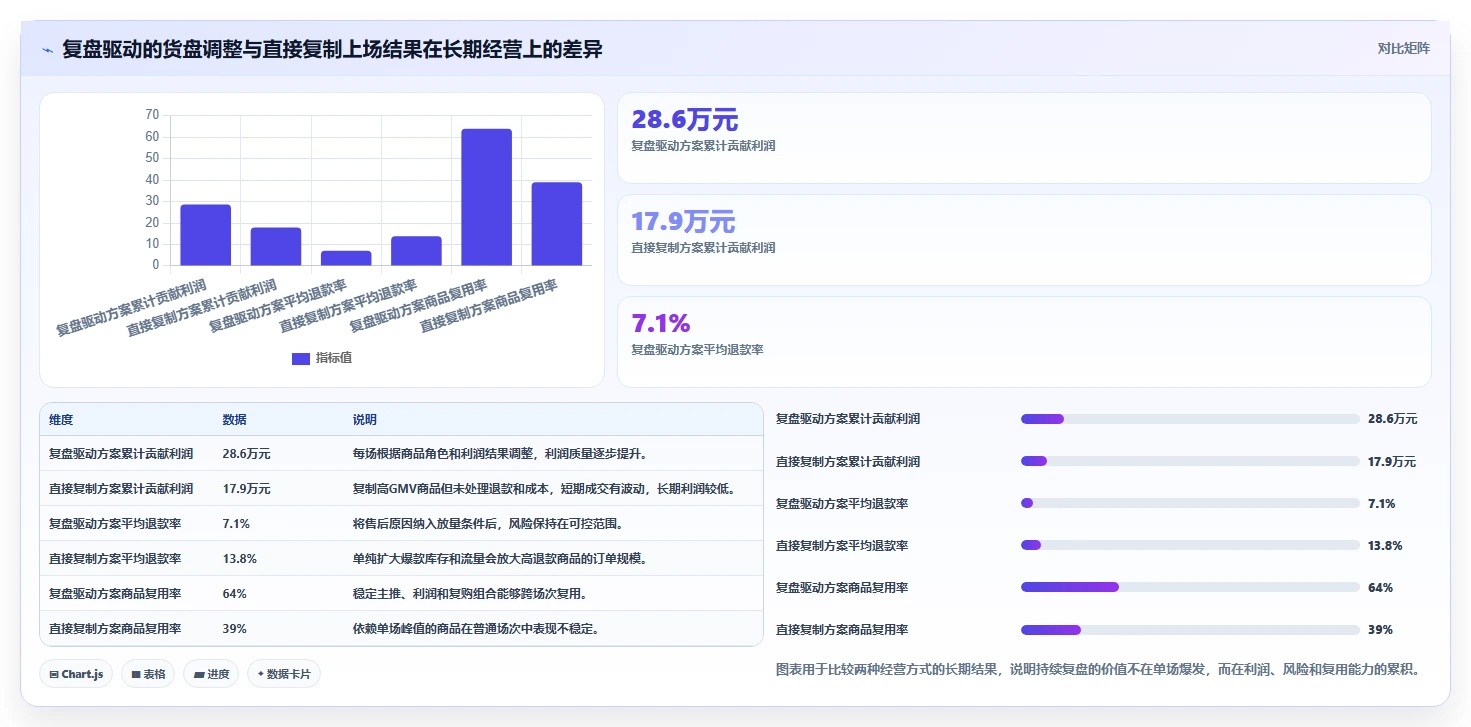Click the description starting 单纯扩大爆款库存
Screen dimensions: 1471x727
502,559
